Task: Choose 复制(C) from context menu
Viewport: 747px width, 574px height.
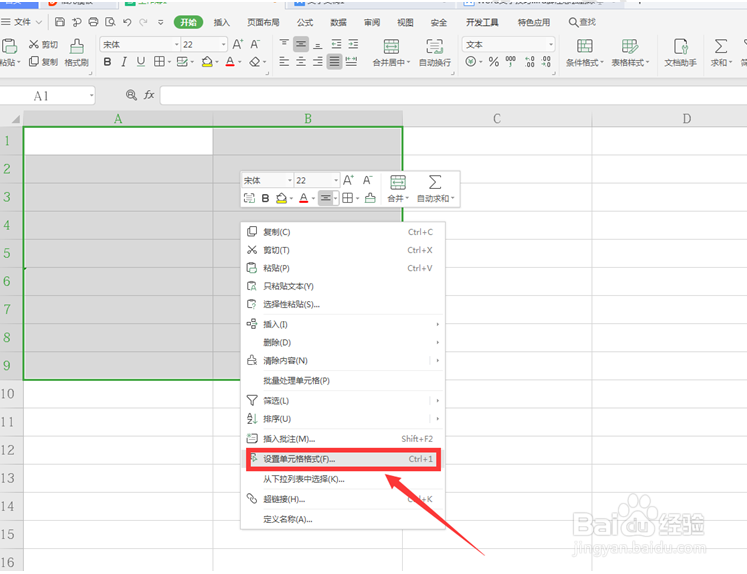Action: (343, 232)
